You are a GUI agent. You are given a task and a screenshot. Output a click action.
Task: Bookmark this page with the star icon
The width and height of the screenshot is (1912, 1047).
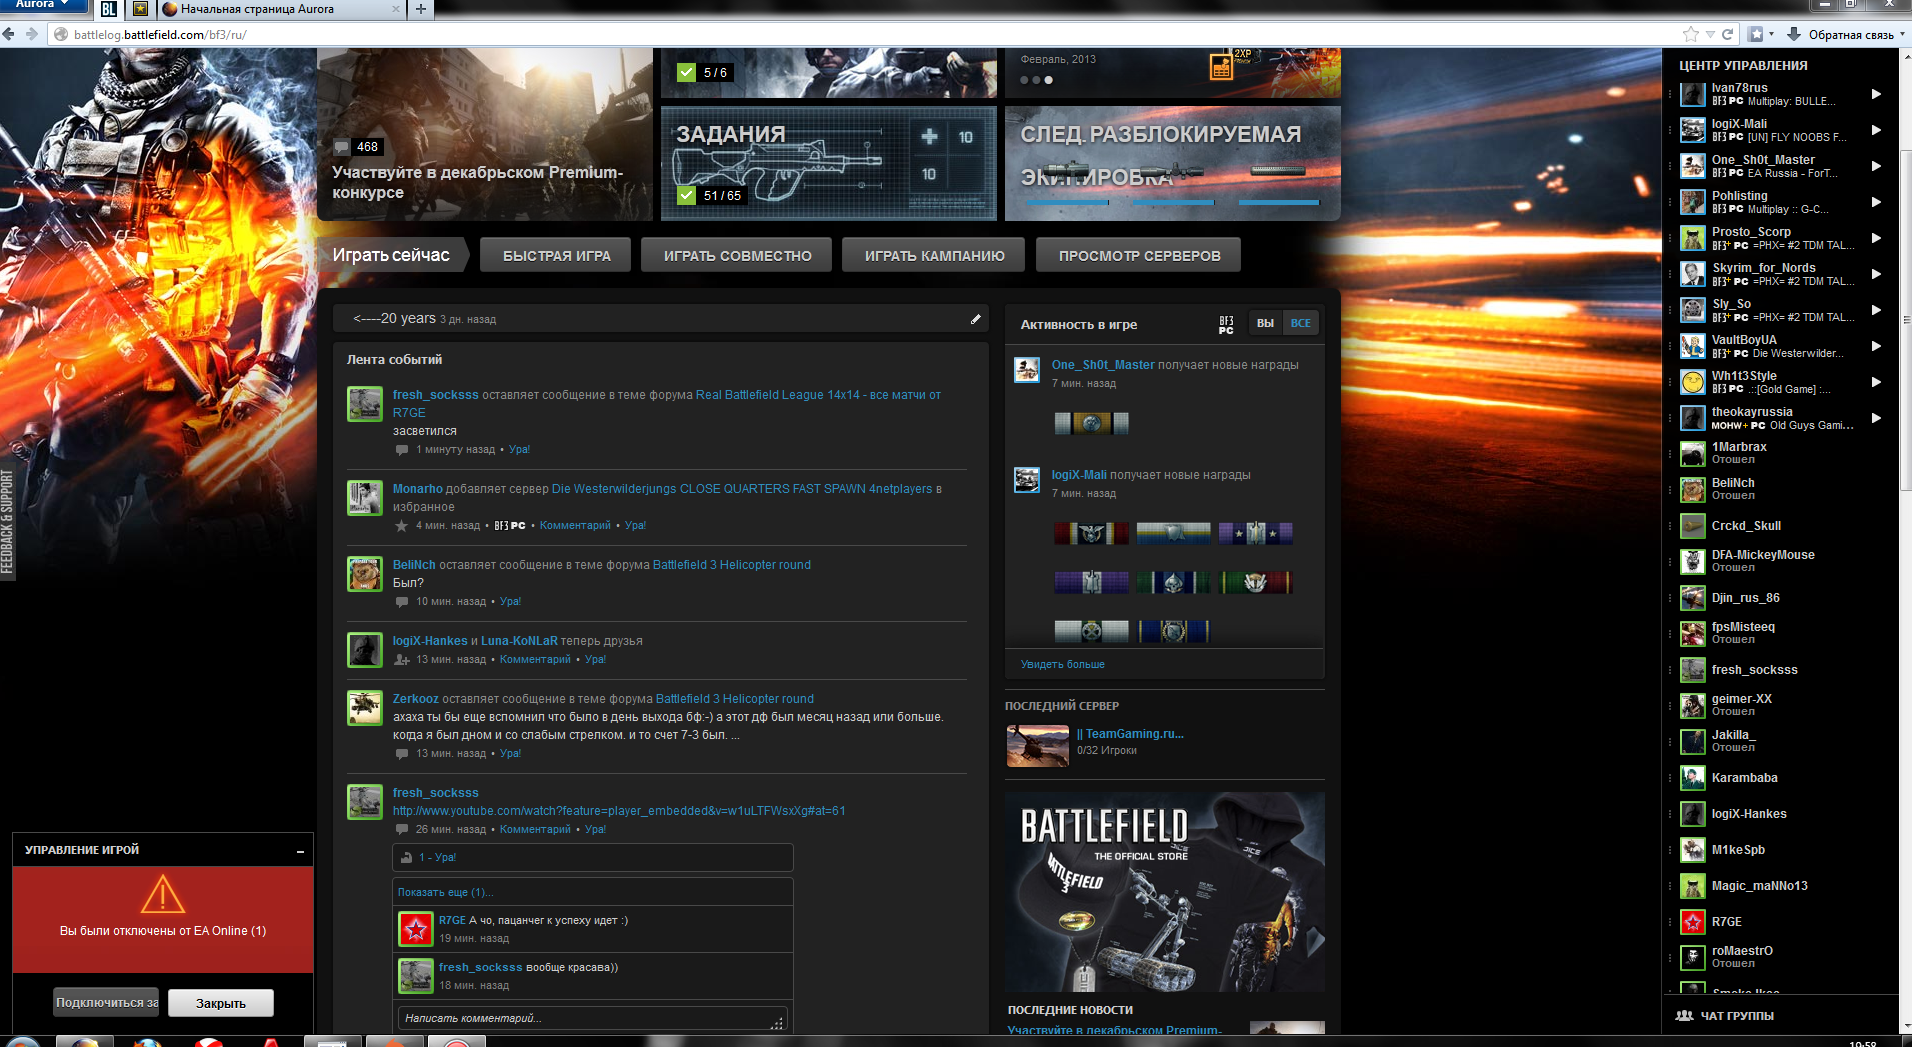click(1690, 34)
